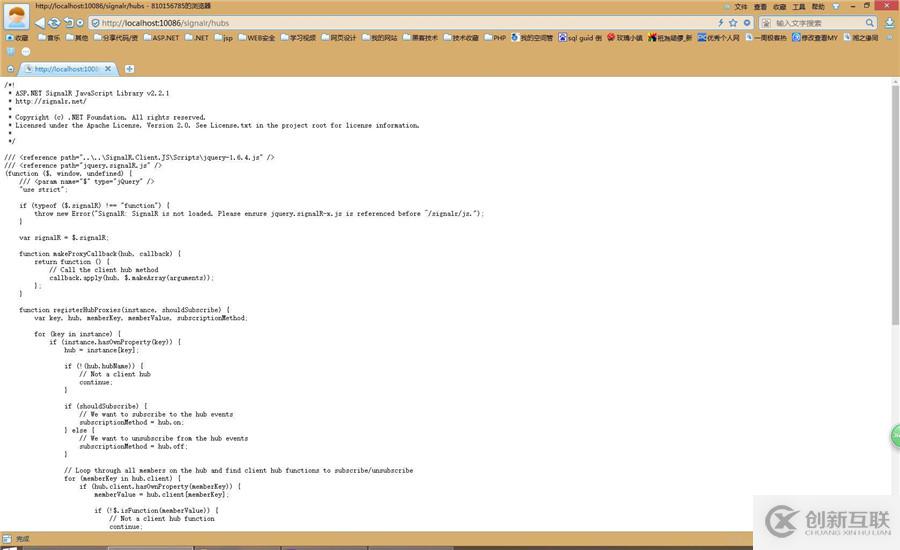Click the home icon left of tabs
Screen dimensions: 900x550
(x=10, y=69)
